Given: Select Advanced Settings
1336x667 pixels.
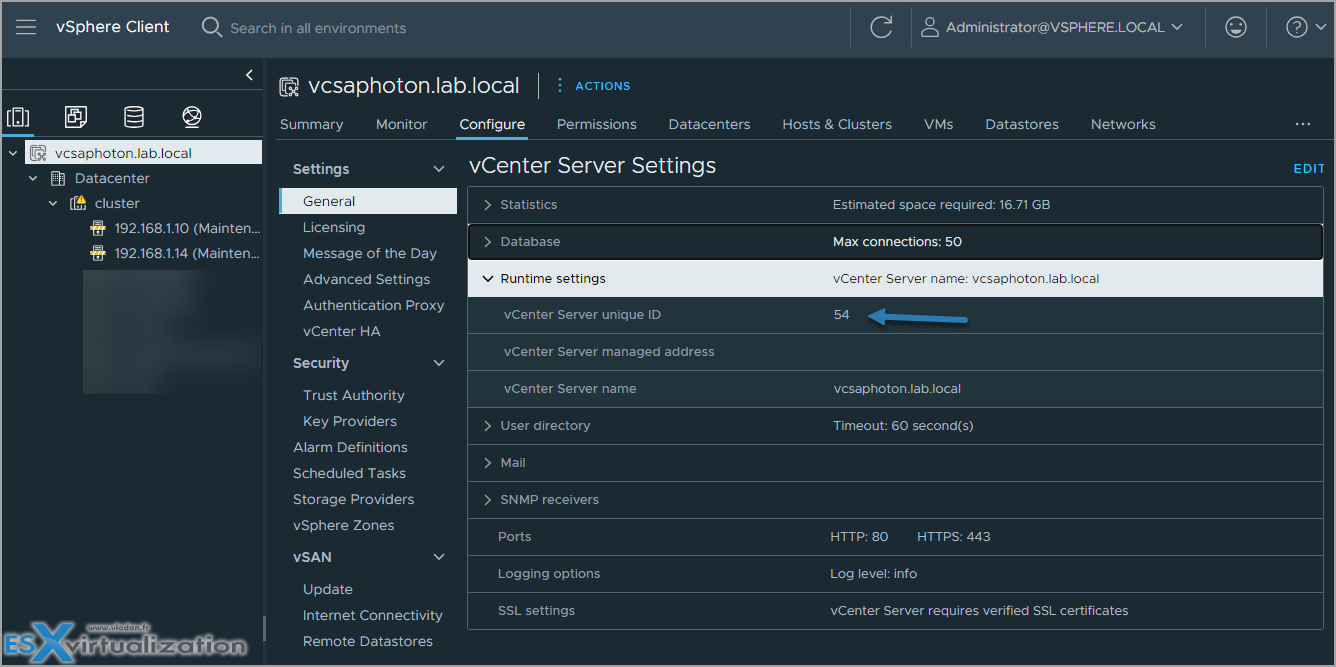Looking at the screenshot, I should pyautogui.click(x=366, y=279).
